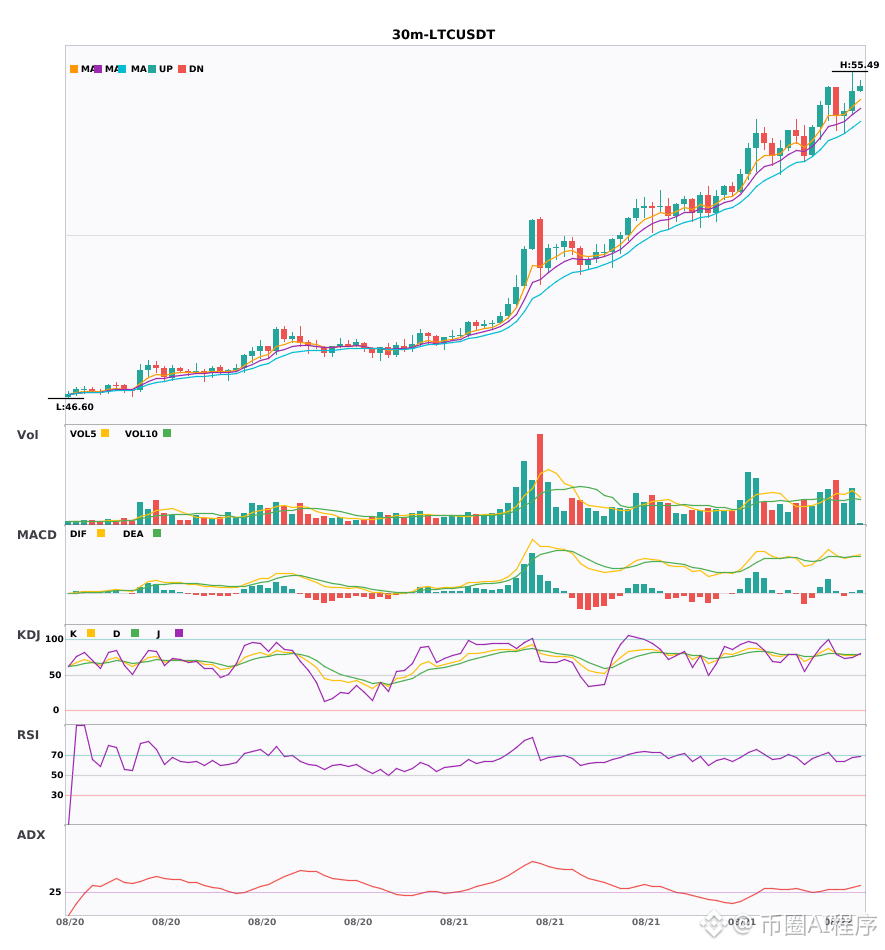Click the green D line swatch
The width and height of the screenshot is (885, 950).
pyautogui.click(x=135, y=633)
